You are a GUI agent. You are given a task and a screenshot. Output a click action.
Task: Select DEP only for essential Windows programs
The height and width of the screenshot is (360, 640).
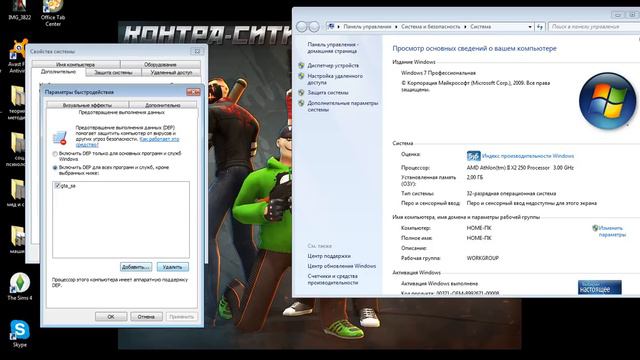click(55, 154)
